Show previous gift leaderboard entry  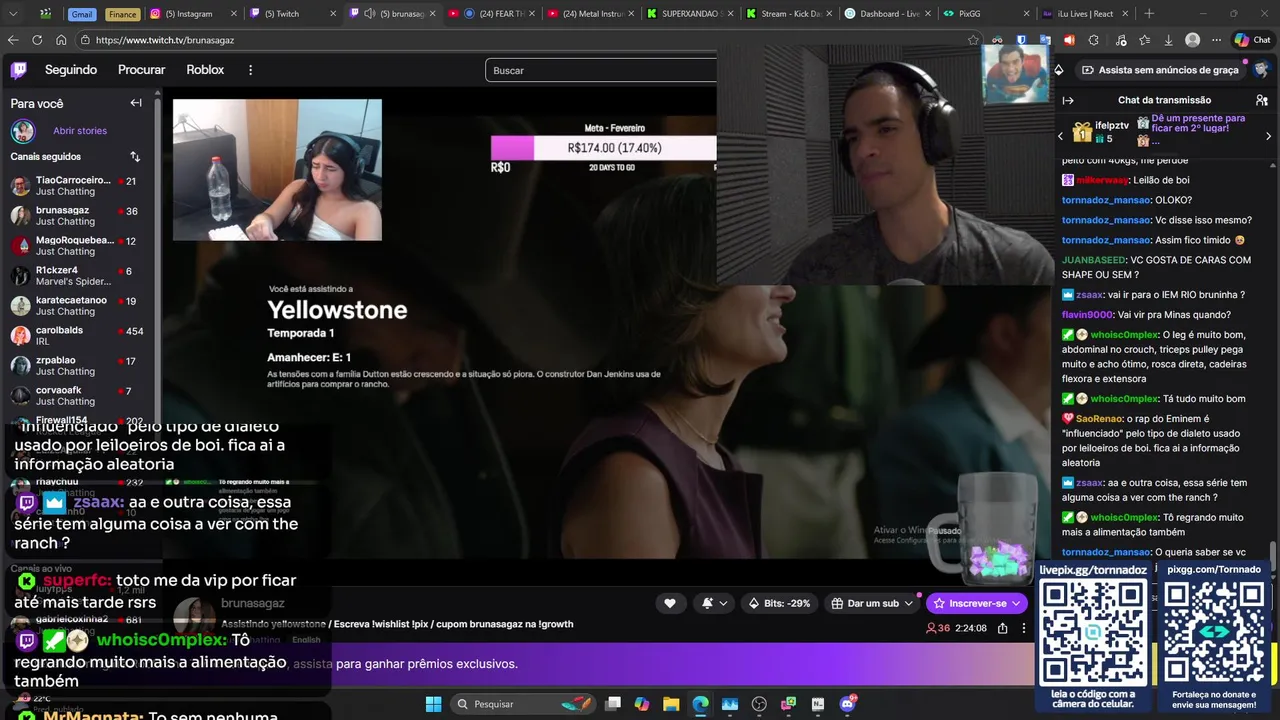tap(1061, 136)
